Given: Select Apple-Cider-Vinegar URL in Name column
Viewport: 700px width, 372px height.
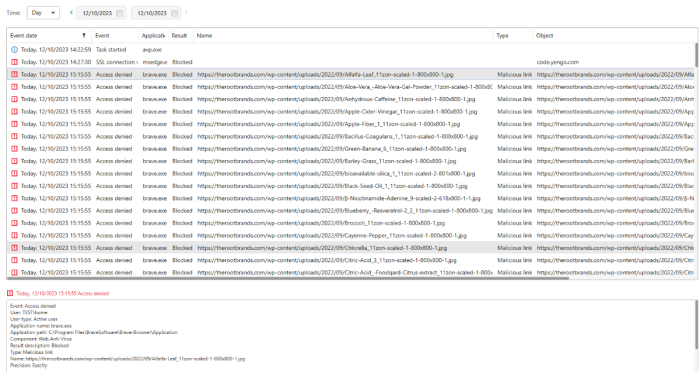Looking at the screenshot, I should coord(337,112).
